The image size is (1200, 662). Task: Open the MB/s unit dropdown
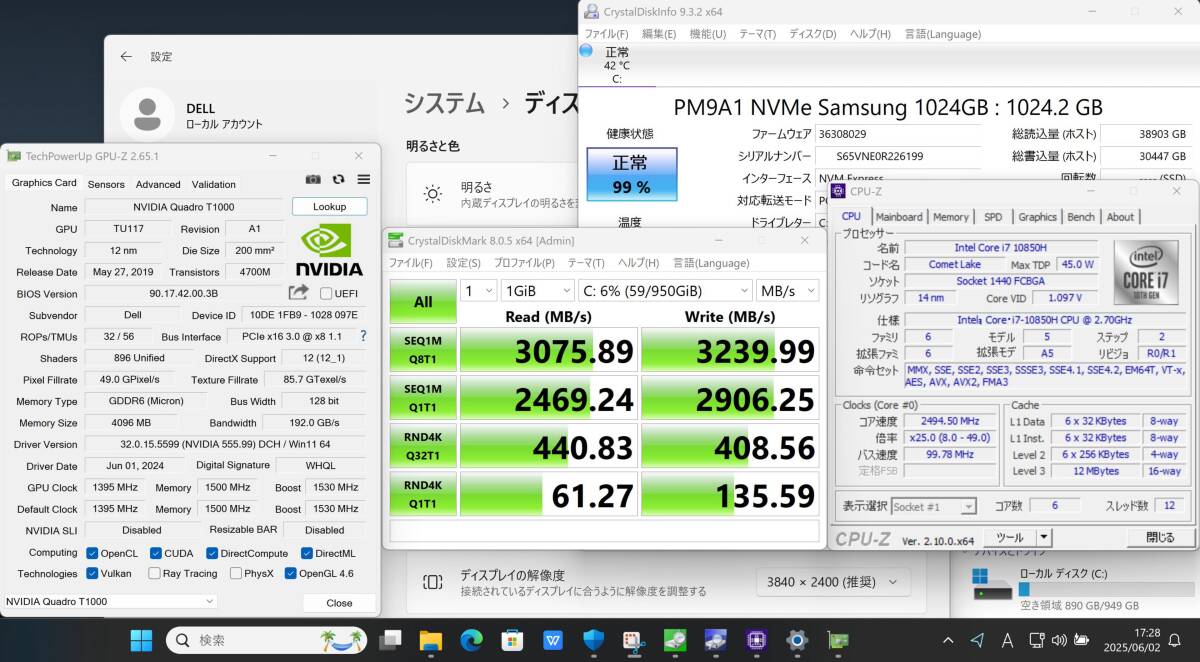pos(787,290)
